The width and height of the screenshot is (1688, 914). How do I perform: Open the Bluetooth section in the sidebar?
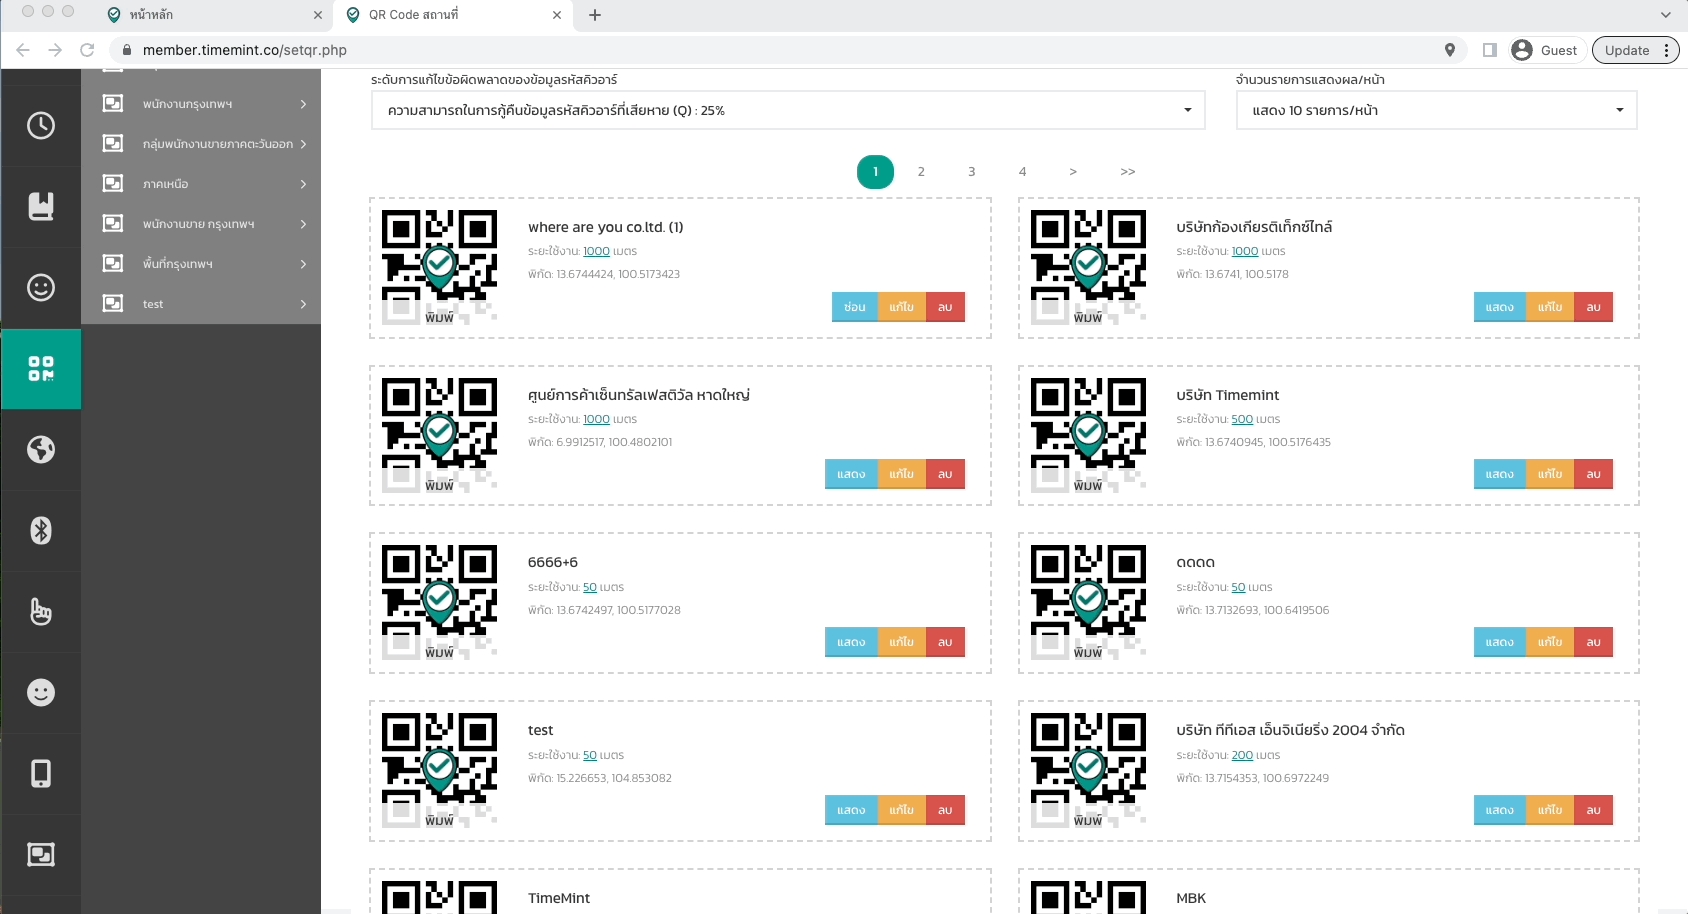click(41, 530)
